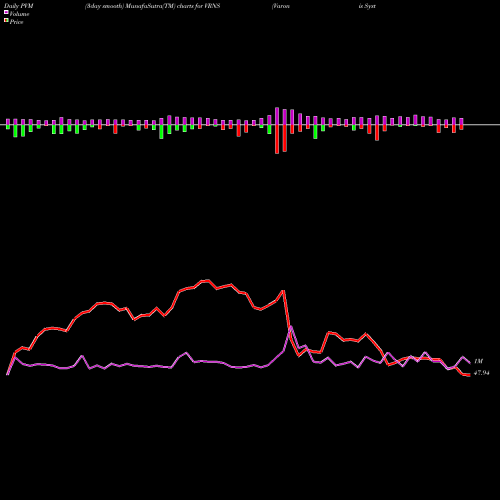
Task: Click the Price legend color swatch
Action: [x=6, y=21]
